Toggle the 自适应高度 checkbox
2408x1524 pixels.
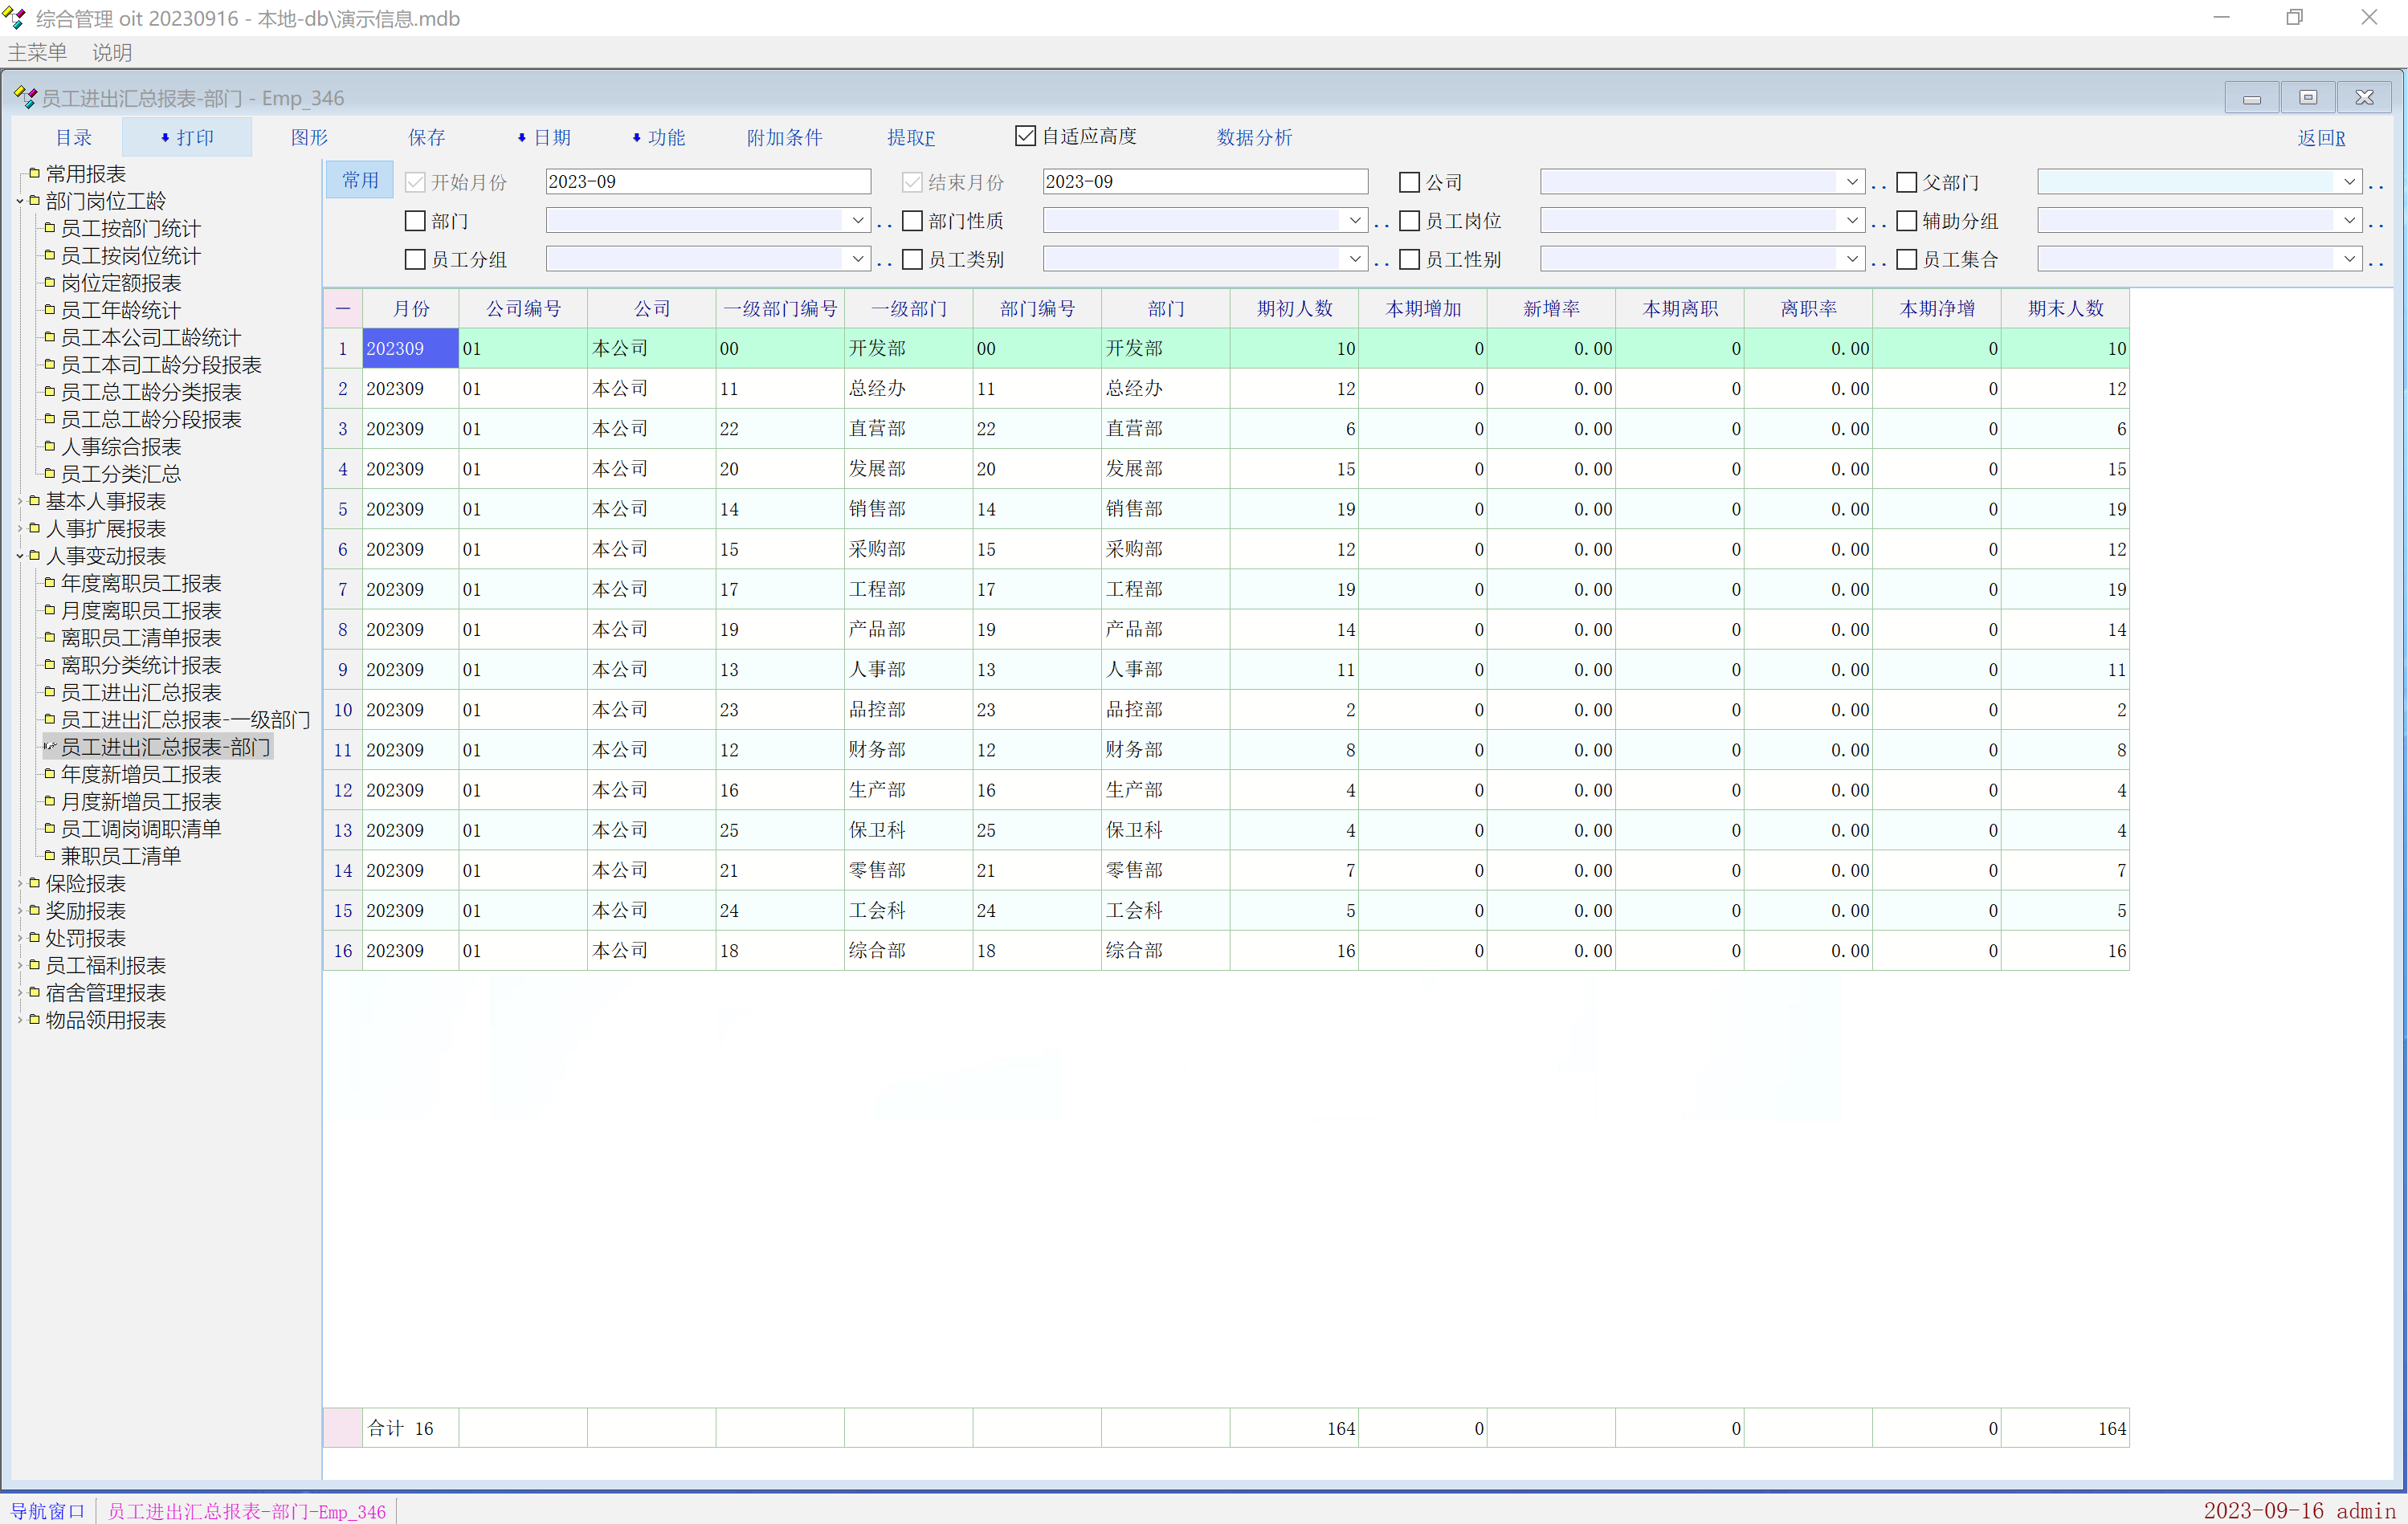click(1025, 136)
